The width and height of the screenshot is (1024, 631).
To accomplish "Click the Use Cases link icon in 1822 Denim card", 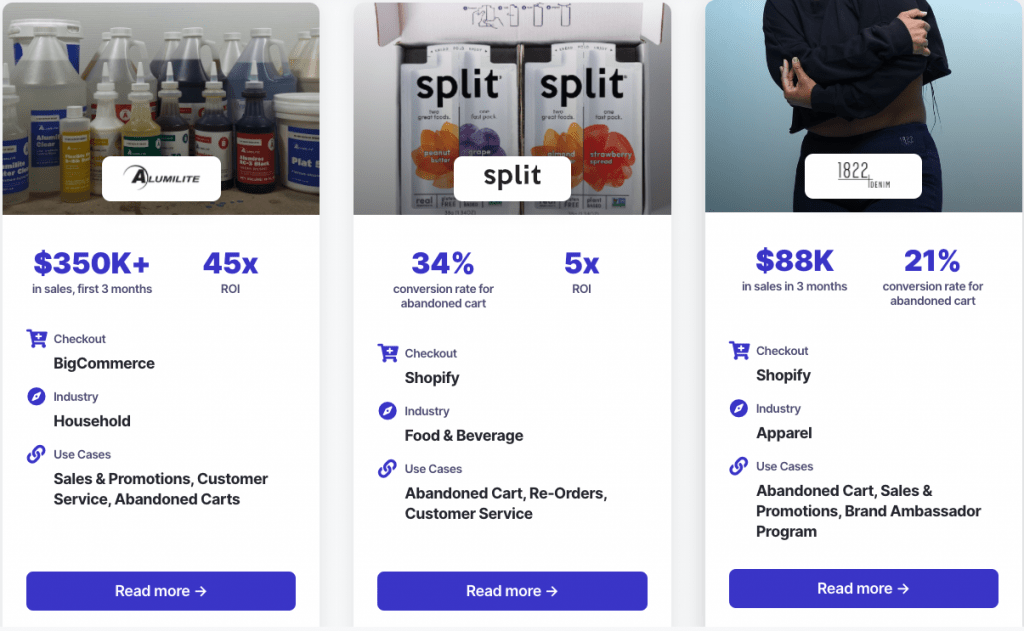I will [x=739, y=466].
